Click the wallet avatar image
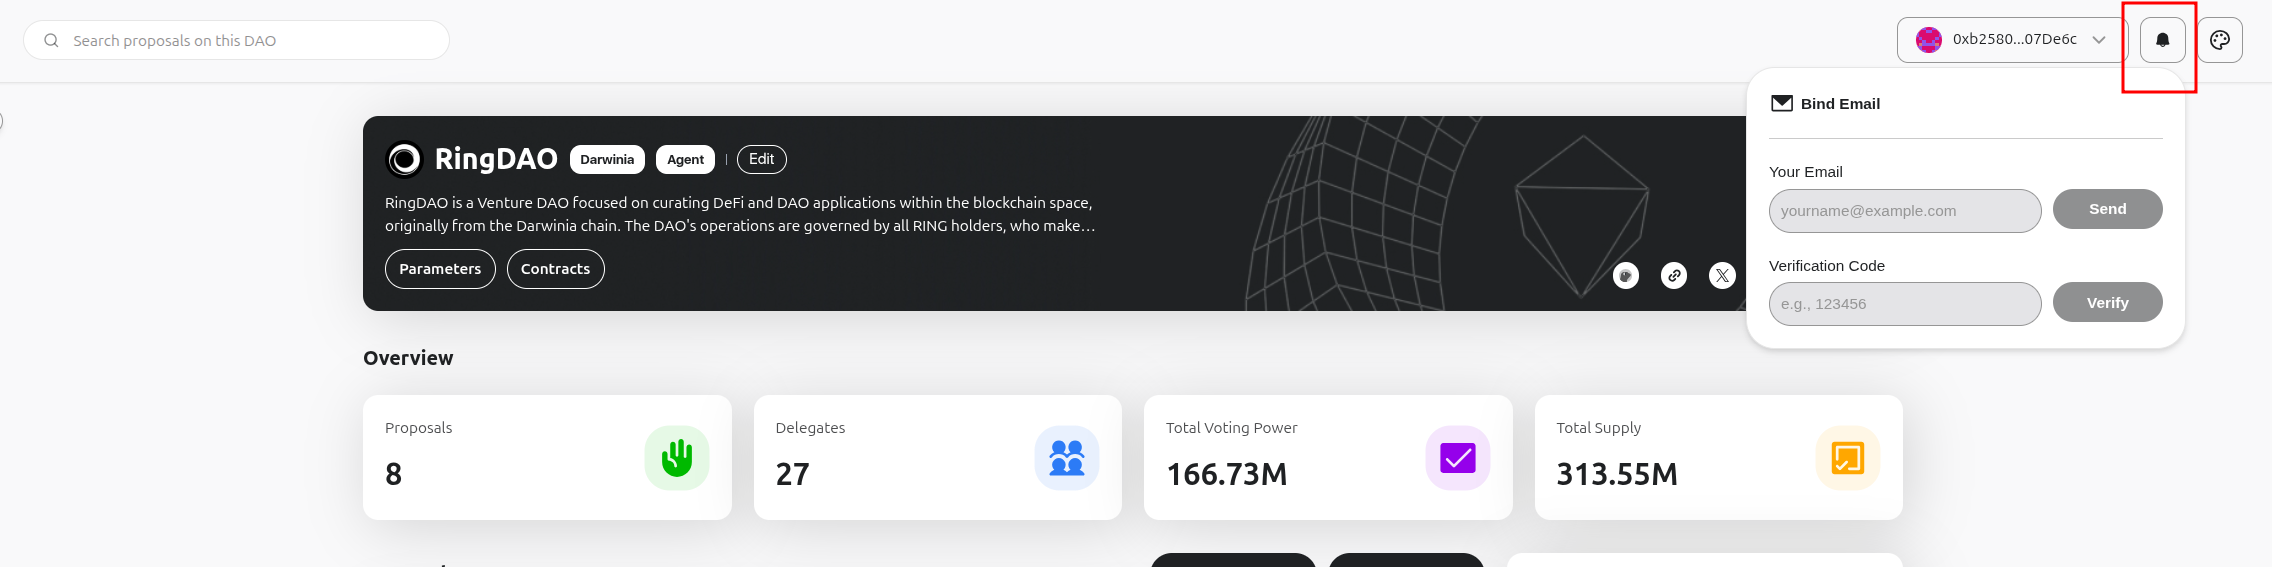The width and height of the screenshot is (2272, 567). coord(1929,40)
